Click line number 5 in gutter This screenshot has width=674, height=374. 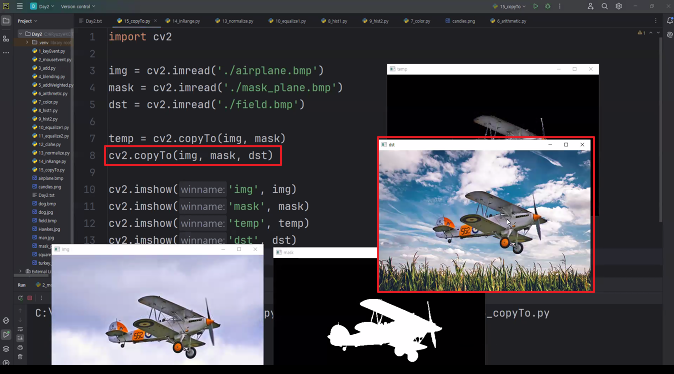(92, 104)
